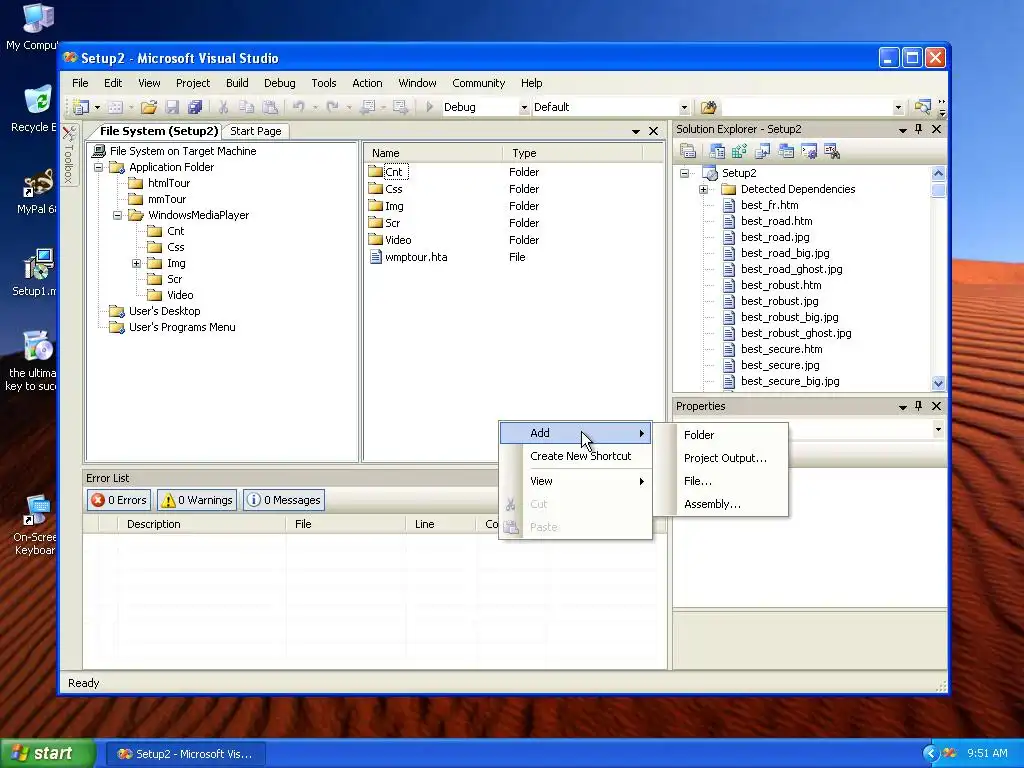Screen dimensions: 1024x768
Task: Choose File... from the Add submenu
Action: (x=722, y=481)
